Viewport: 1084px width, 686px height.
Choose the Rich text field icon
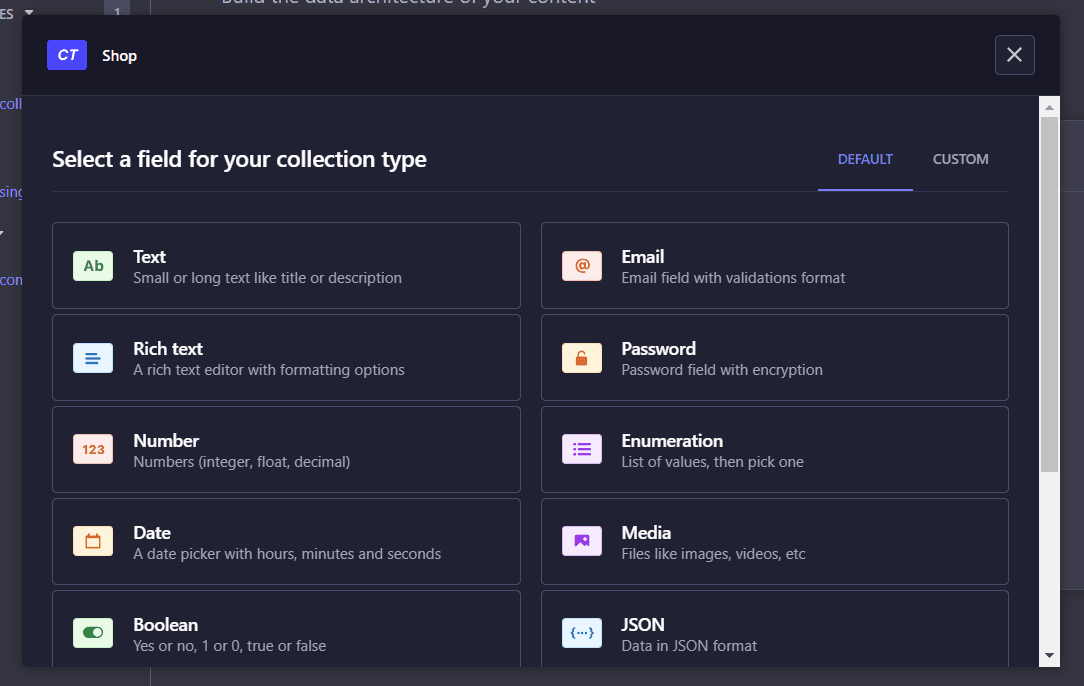click(93, 358)
